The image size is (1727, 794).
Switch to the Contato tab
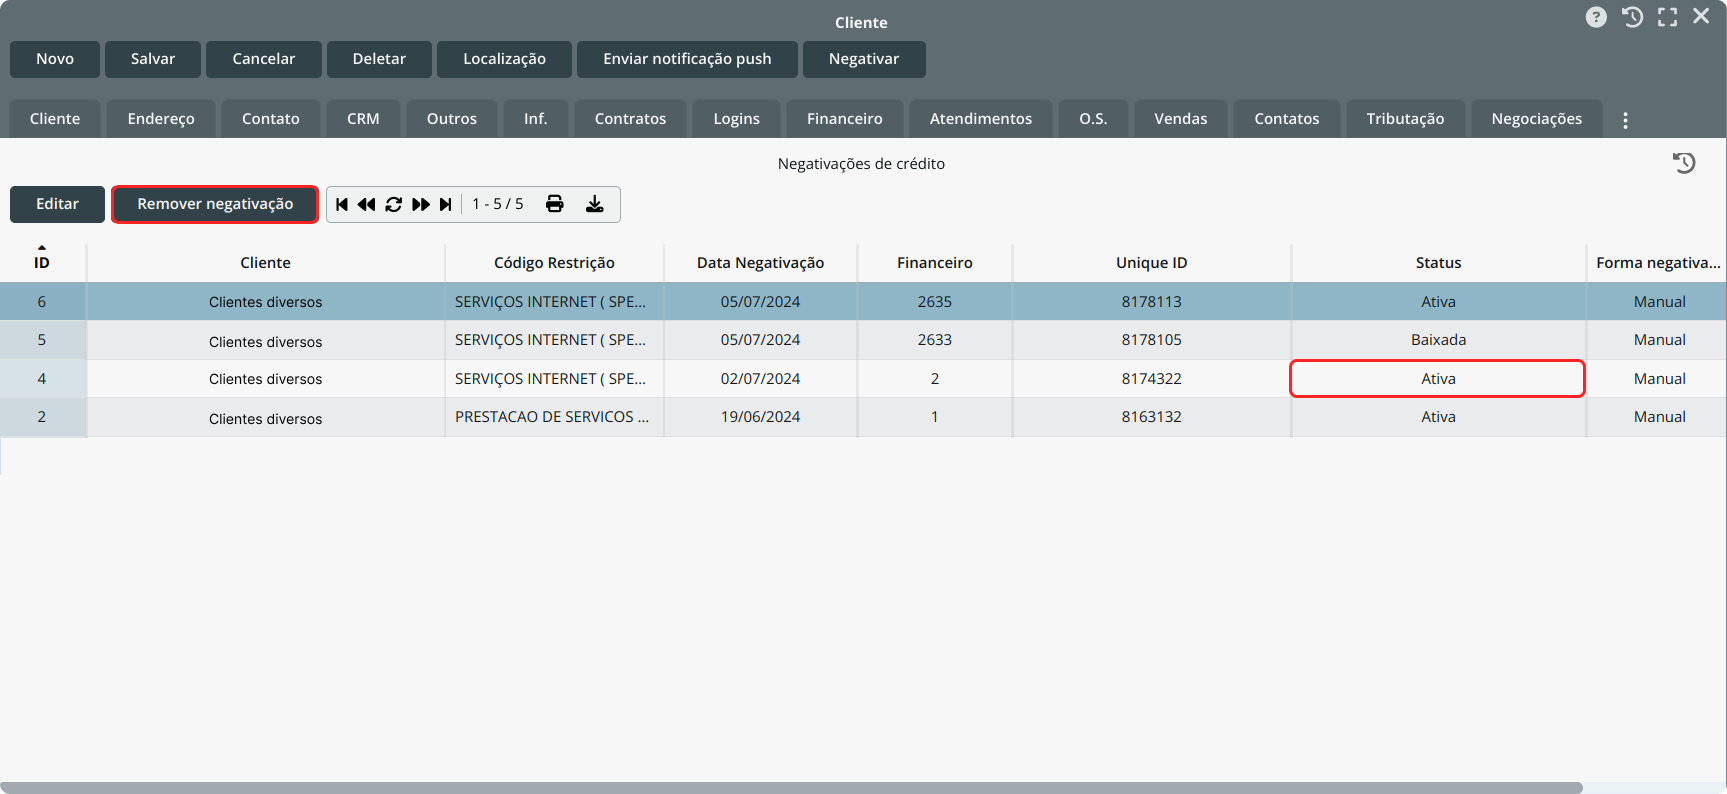click(x=271, y=119)
